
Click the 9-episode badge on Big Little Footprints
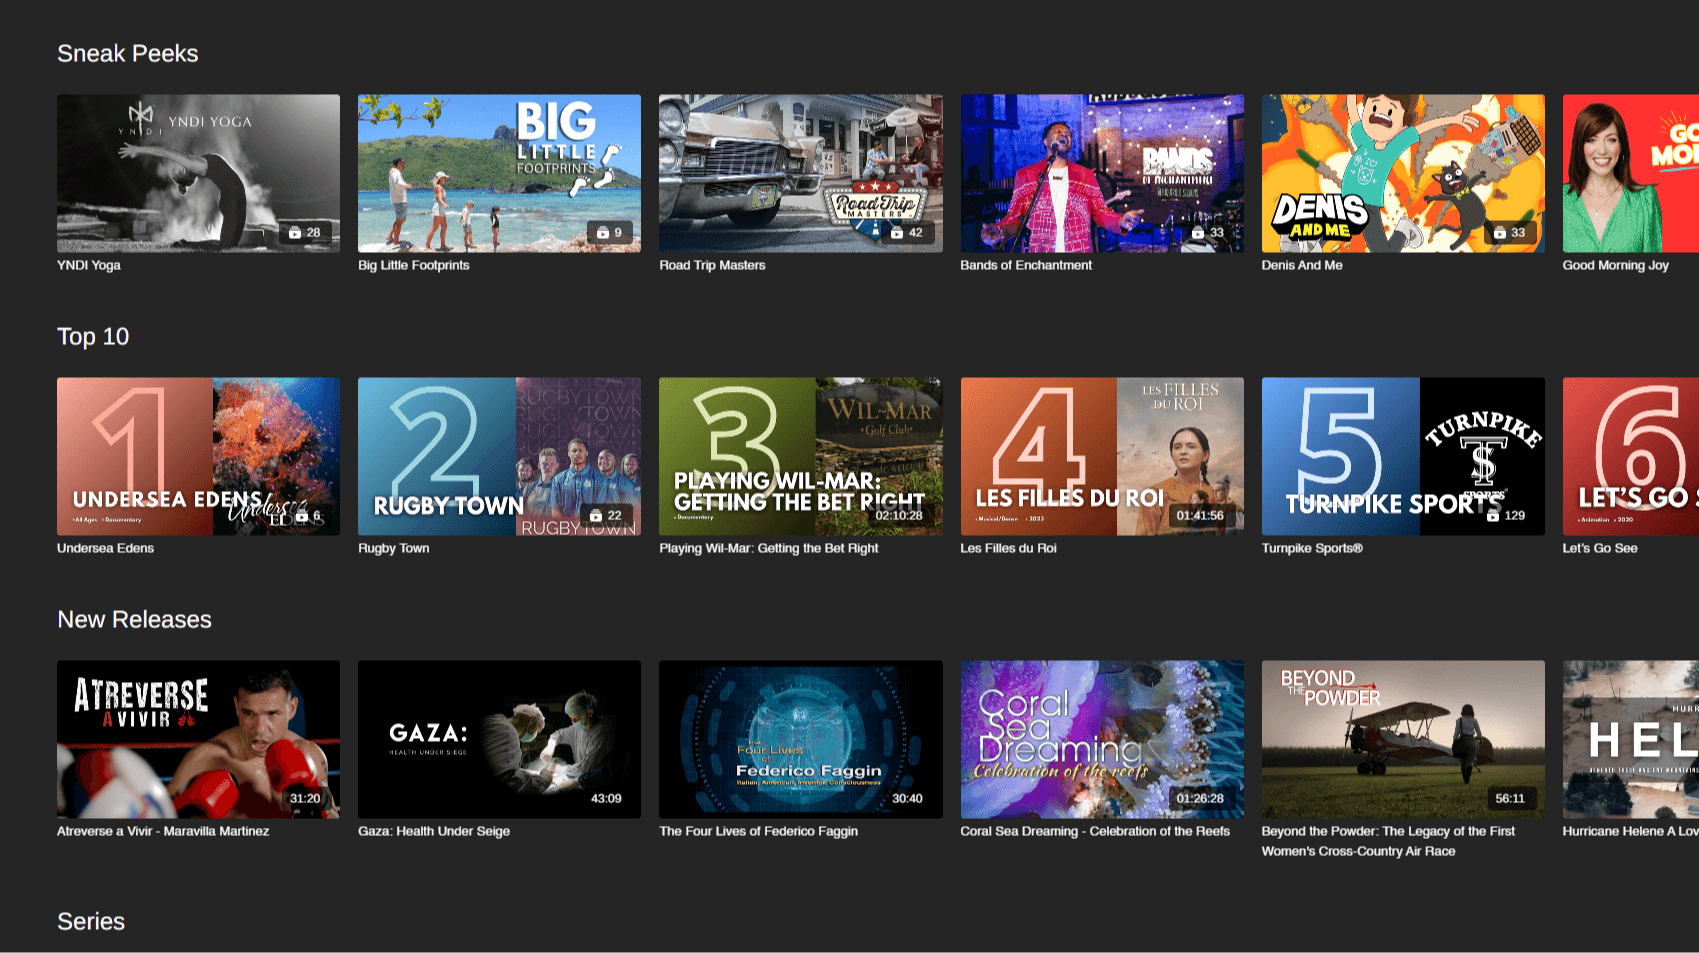608,231
